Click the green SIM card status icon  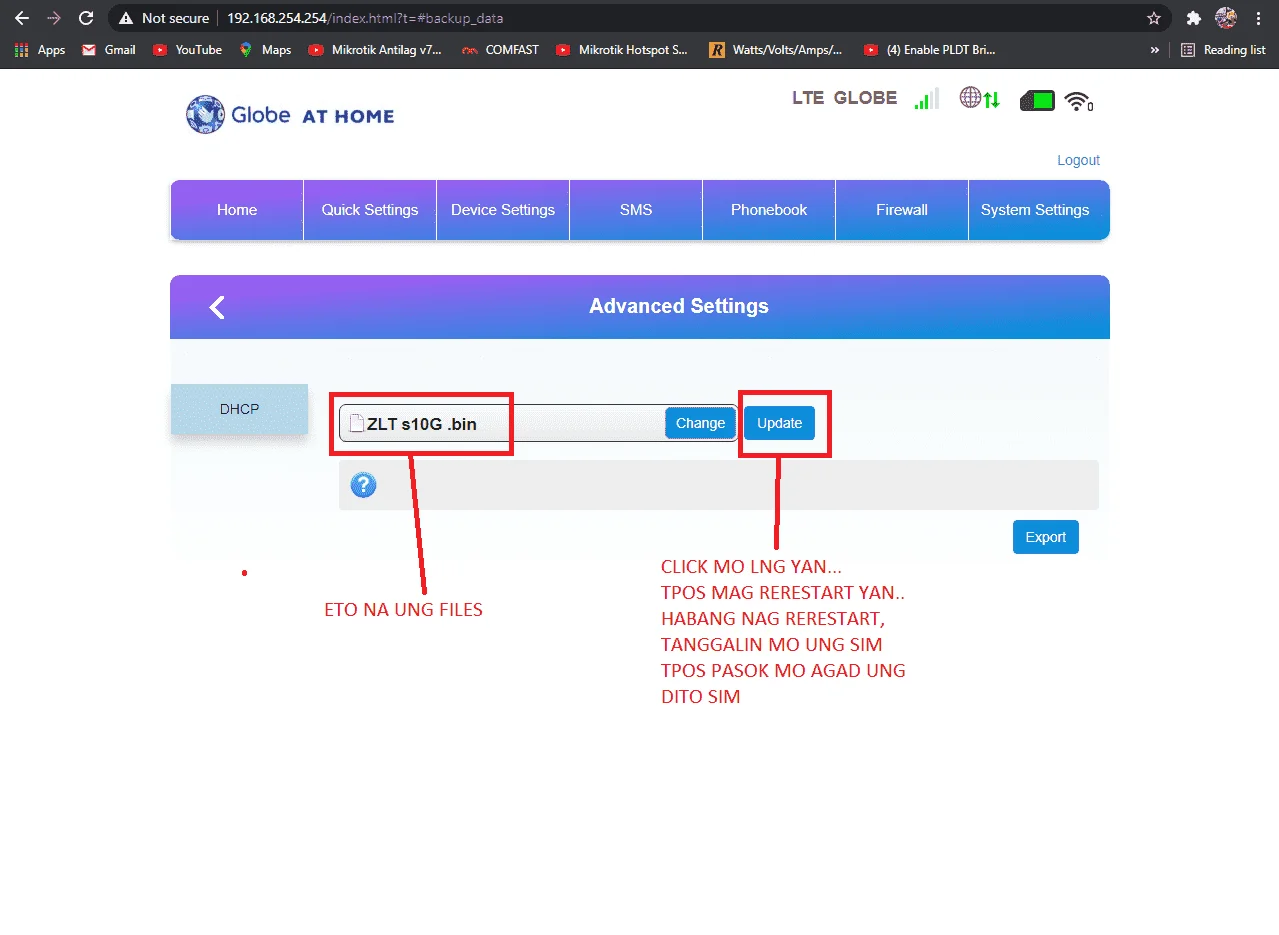[x=1037, y=100]
